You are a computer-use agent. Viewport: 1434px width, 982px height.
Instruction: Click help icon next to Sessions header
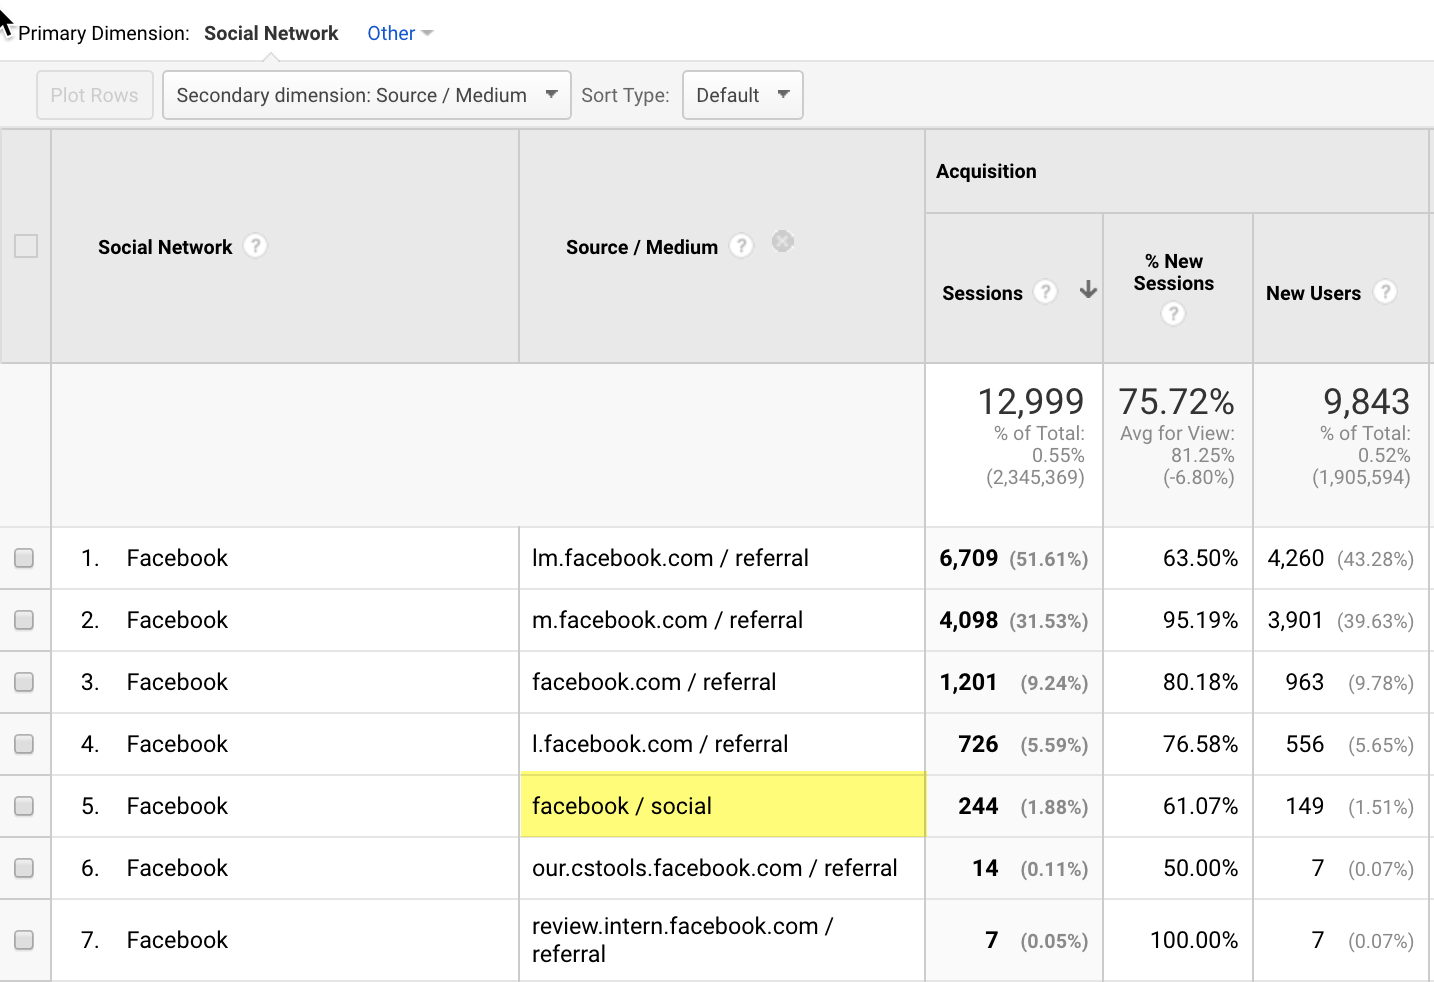pyautogui.click(x=1045, y=292)
